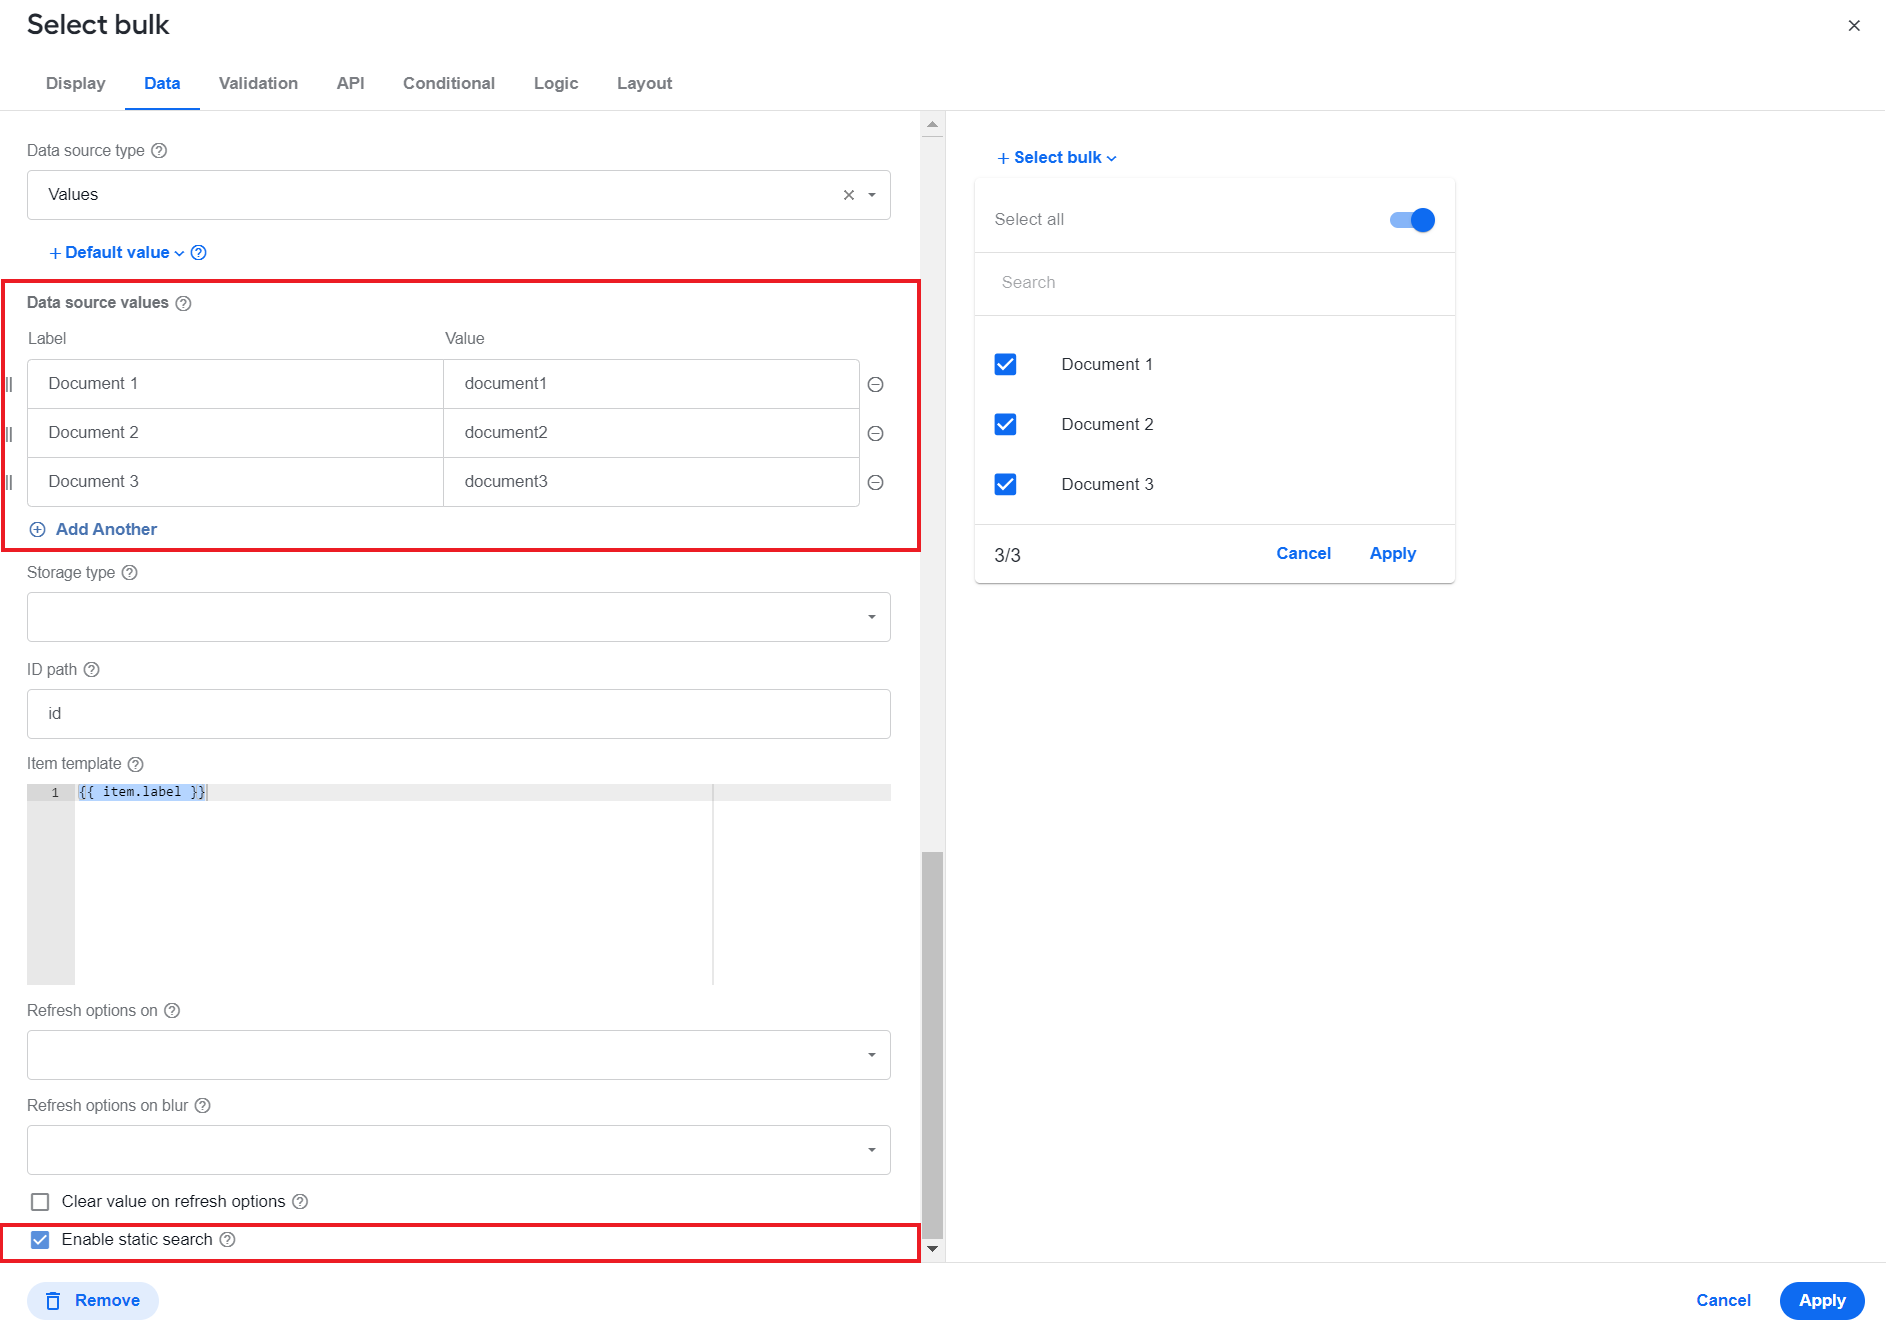Viewport: 1886px width, 1337px height.
Task: Click the drag handle of Document 2 row
Action: pyautogui.click(x=9, y=433)
